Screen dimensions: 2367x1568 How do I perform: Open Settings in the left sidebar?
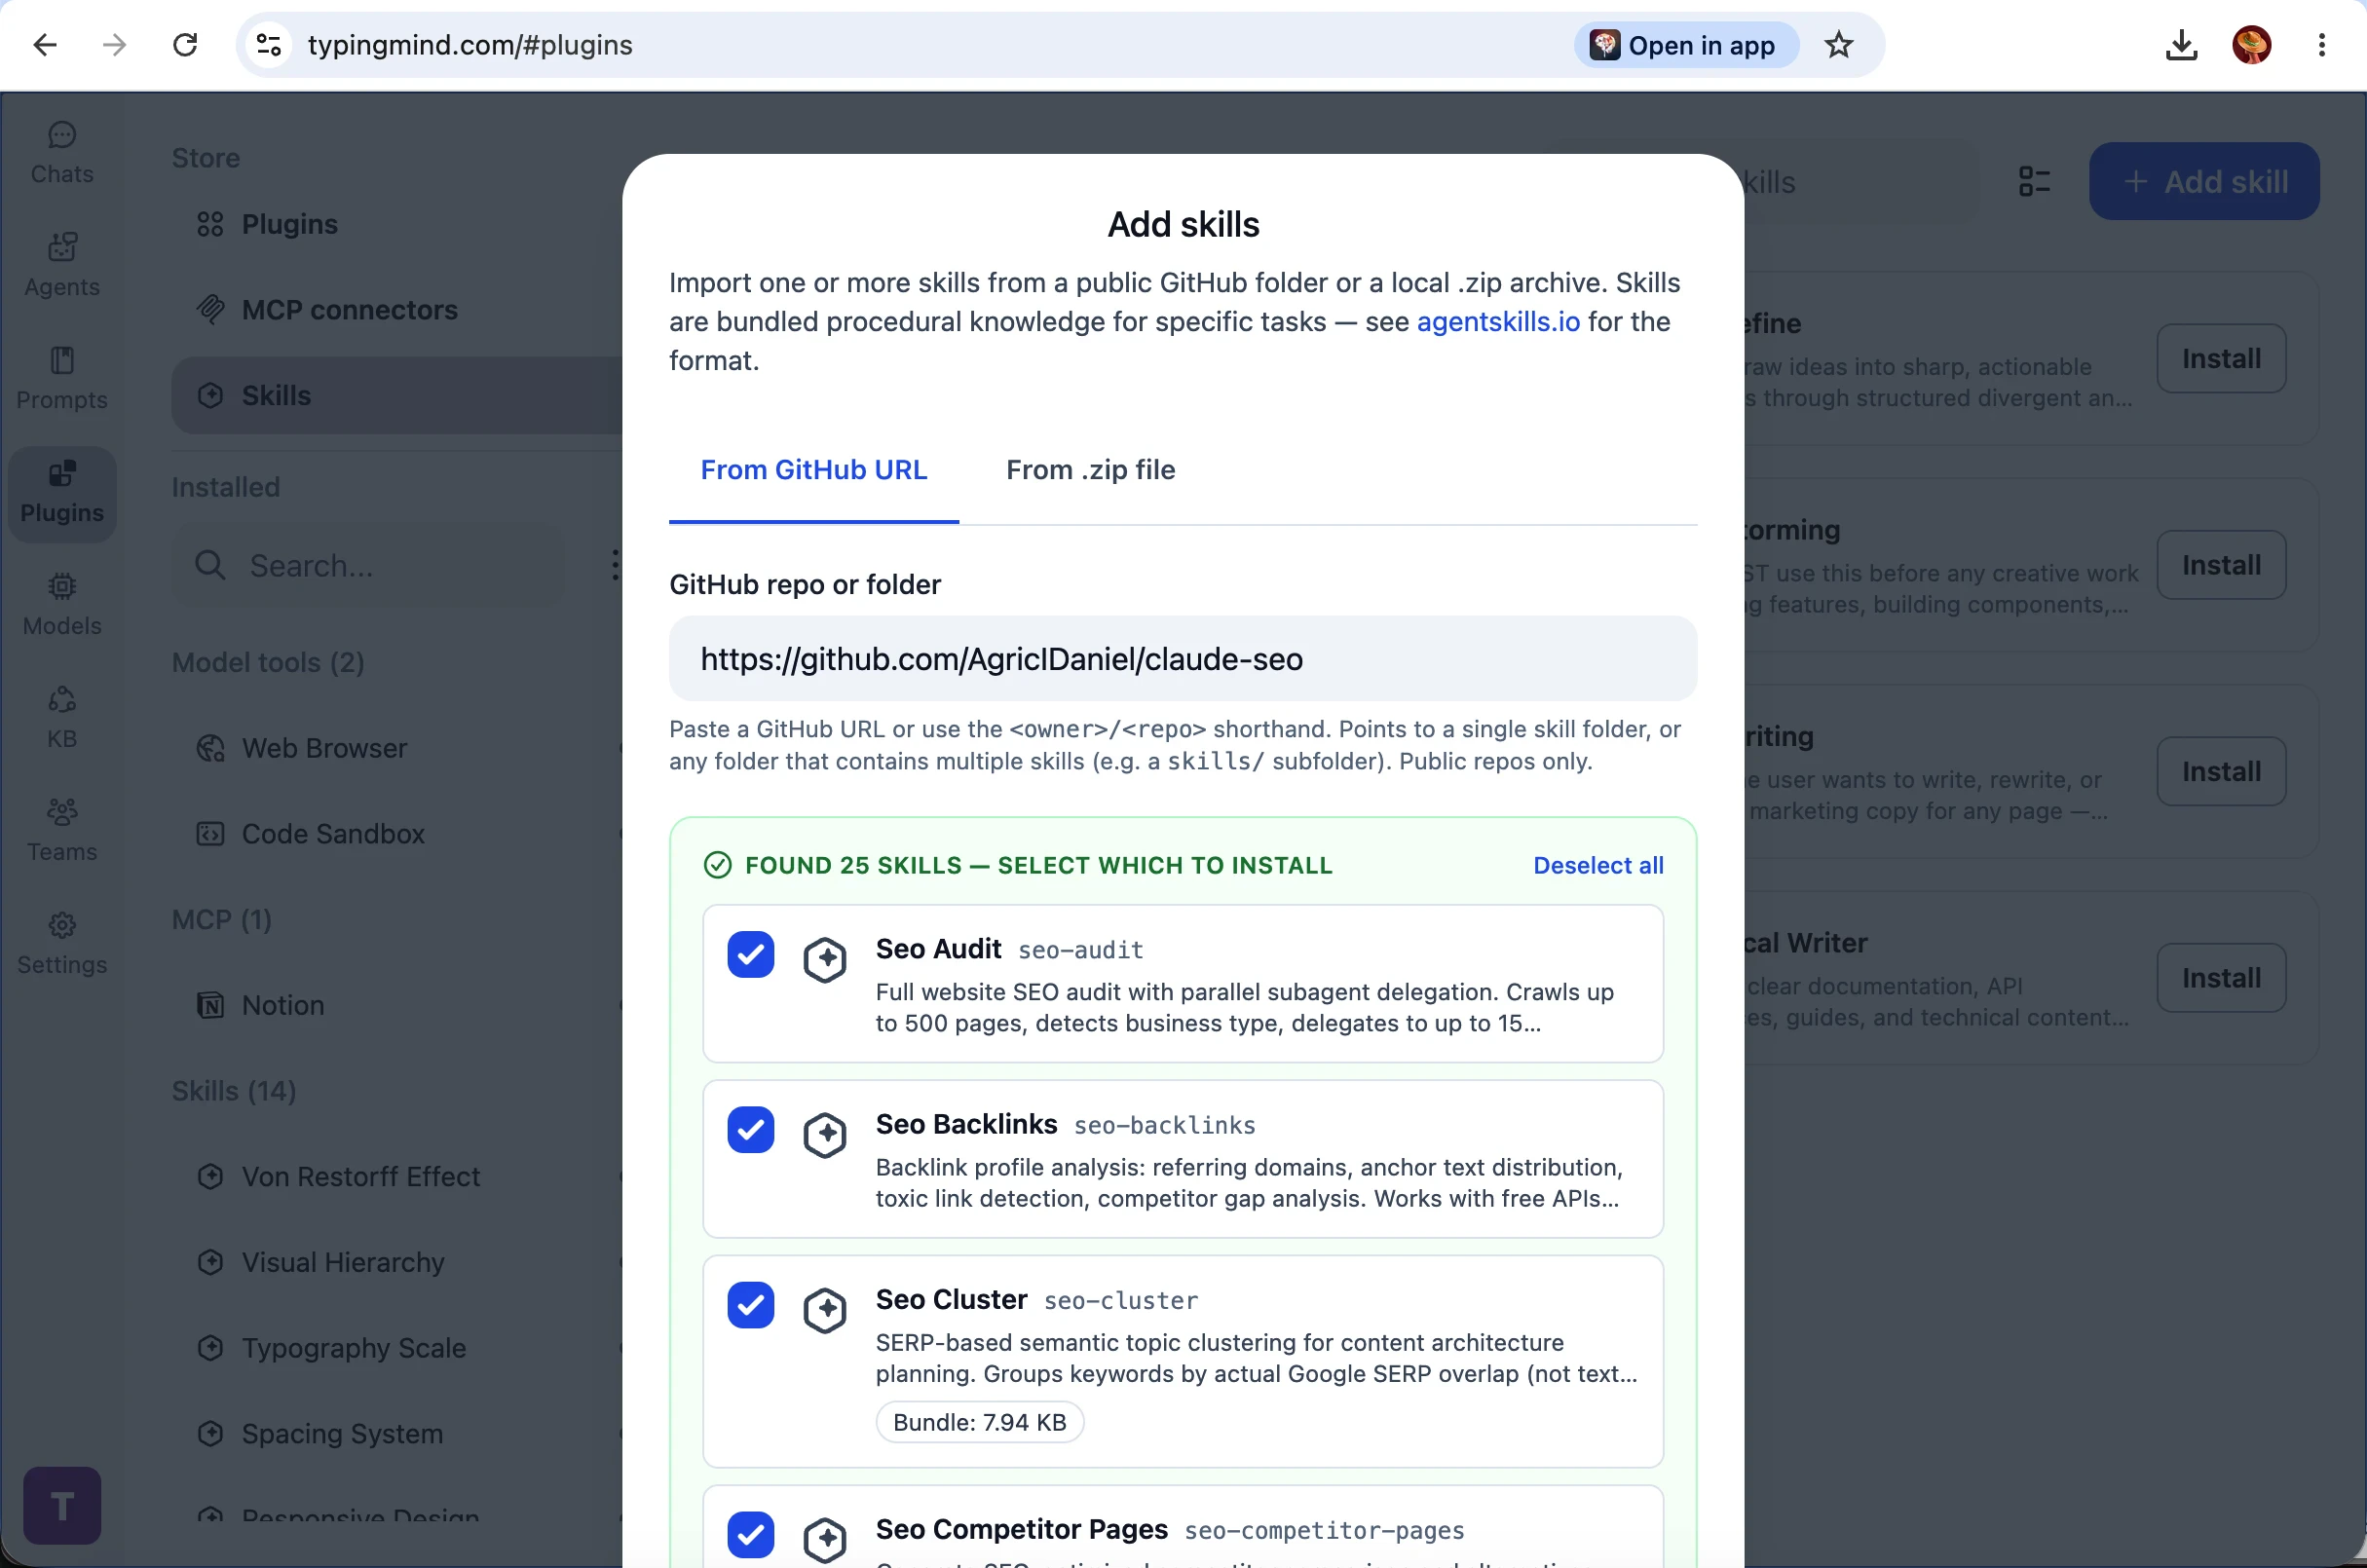pos(62,945)
